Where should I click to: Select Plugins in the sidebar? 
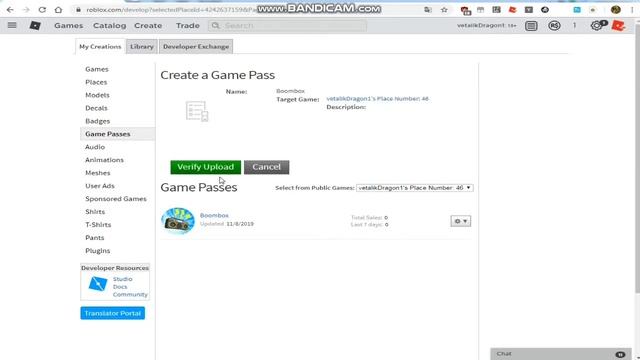98,251
